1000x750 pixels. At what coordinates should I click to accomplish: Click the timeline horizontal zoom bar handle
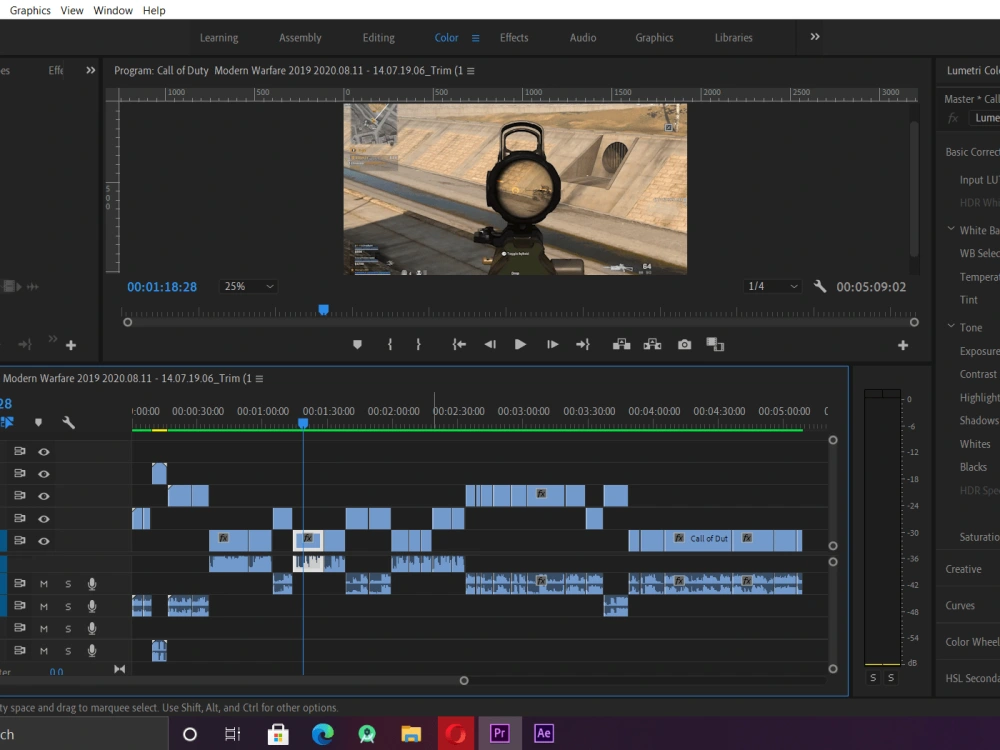tap(464, 680)
